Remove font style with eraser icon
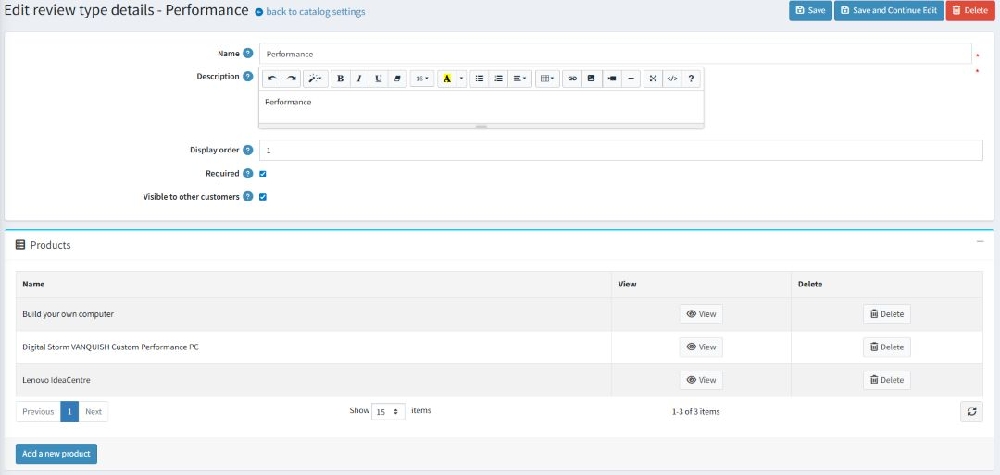Screen dimensions: 1000x475 (397, 78)
